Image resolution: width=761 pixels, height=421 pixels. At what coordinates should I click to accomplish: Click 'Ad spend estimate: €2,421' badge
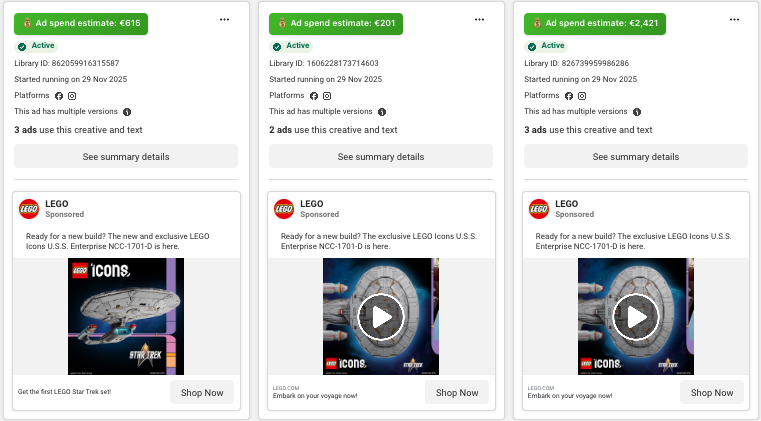click(x=595, y=23)
